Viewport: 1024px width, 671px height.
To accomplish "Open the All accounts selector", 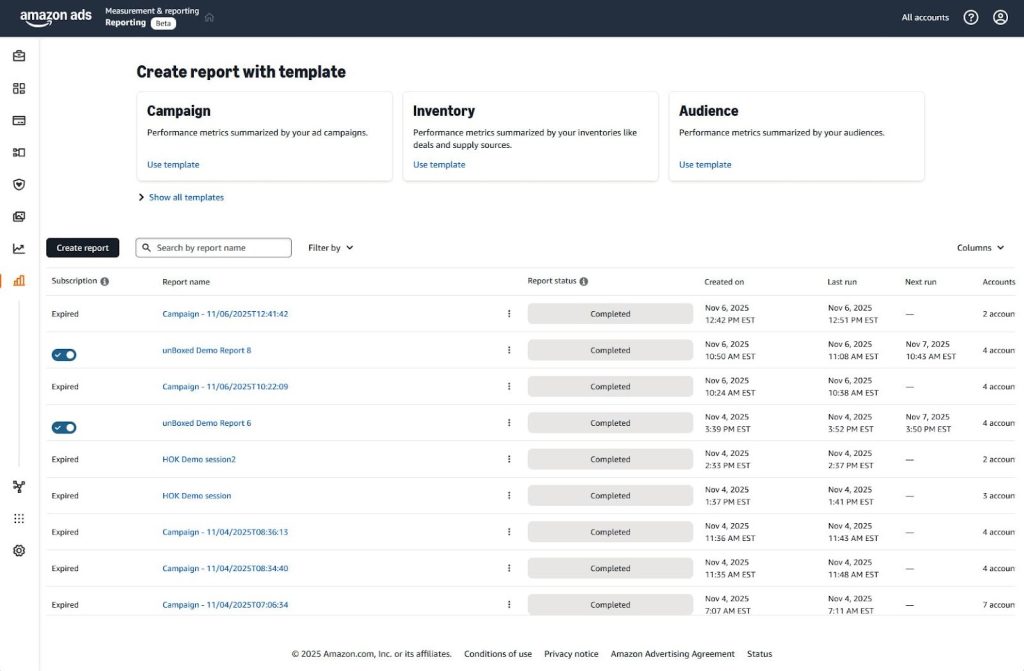I will [x=925, y=18].
